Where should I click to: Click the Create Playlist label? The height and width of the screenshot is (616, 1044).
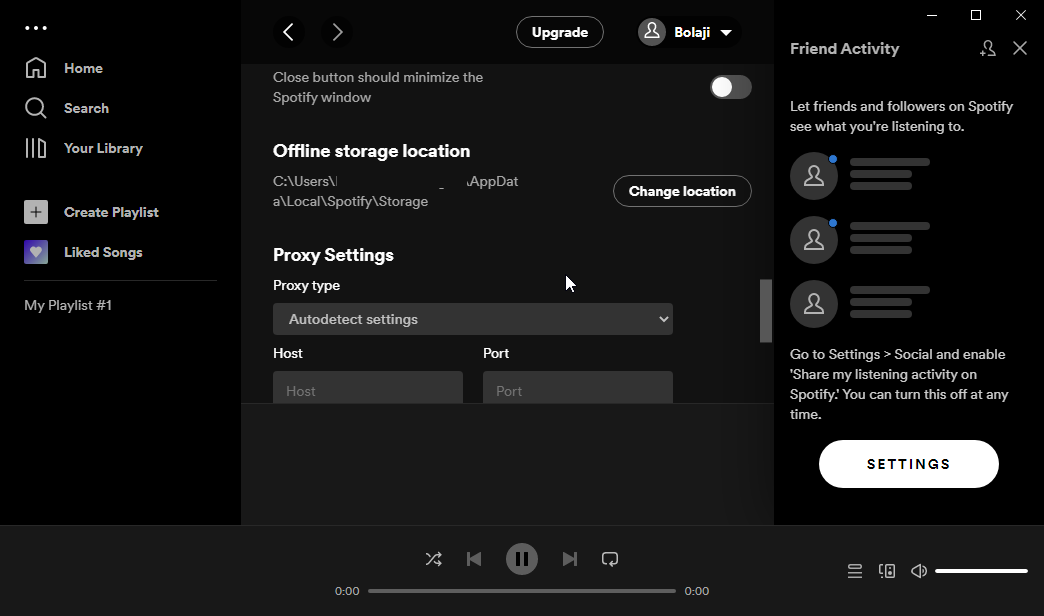click(x=111, y=212)
